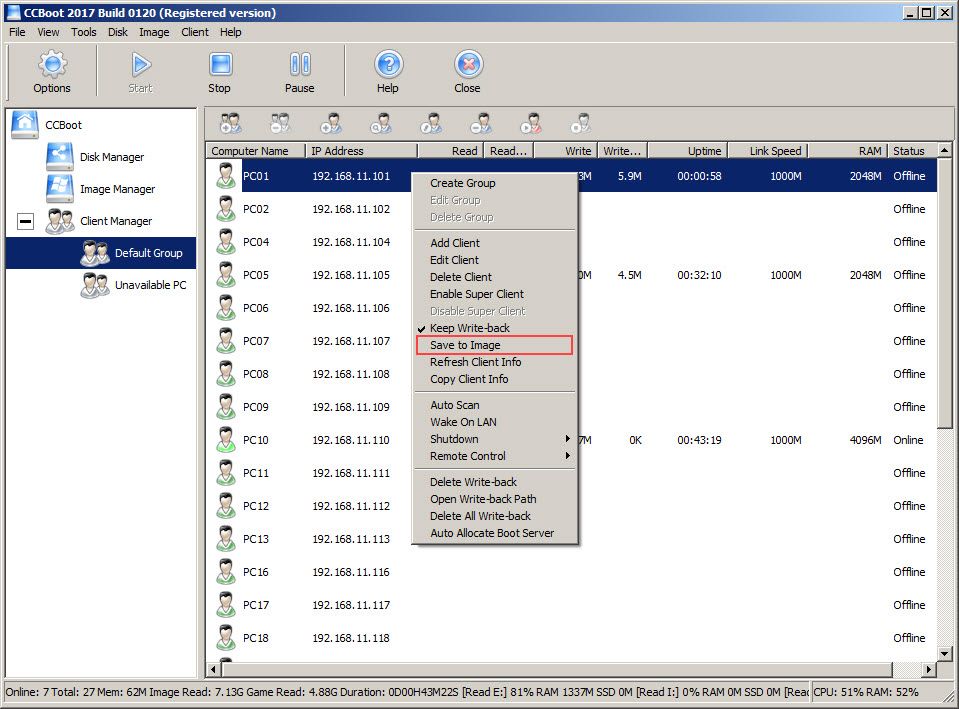Image resolution: width=959 pixels, height=709 pixels.
Task: Click the horizontal scrollbar right arrow
Action: pyautogui.click(x=929, y=669)
